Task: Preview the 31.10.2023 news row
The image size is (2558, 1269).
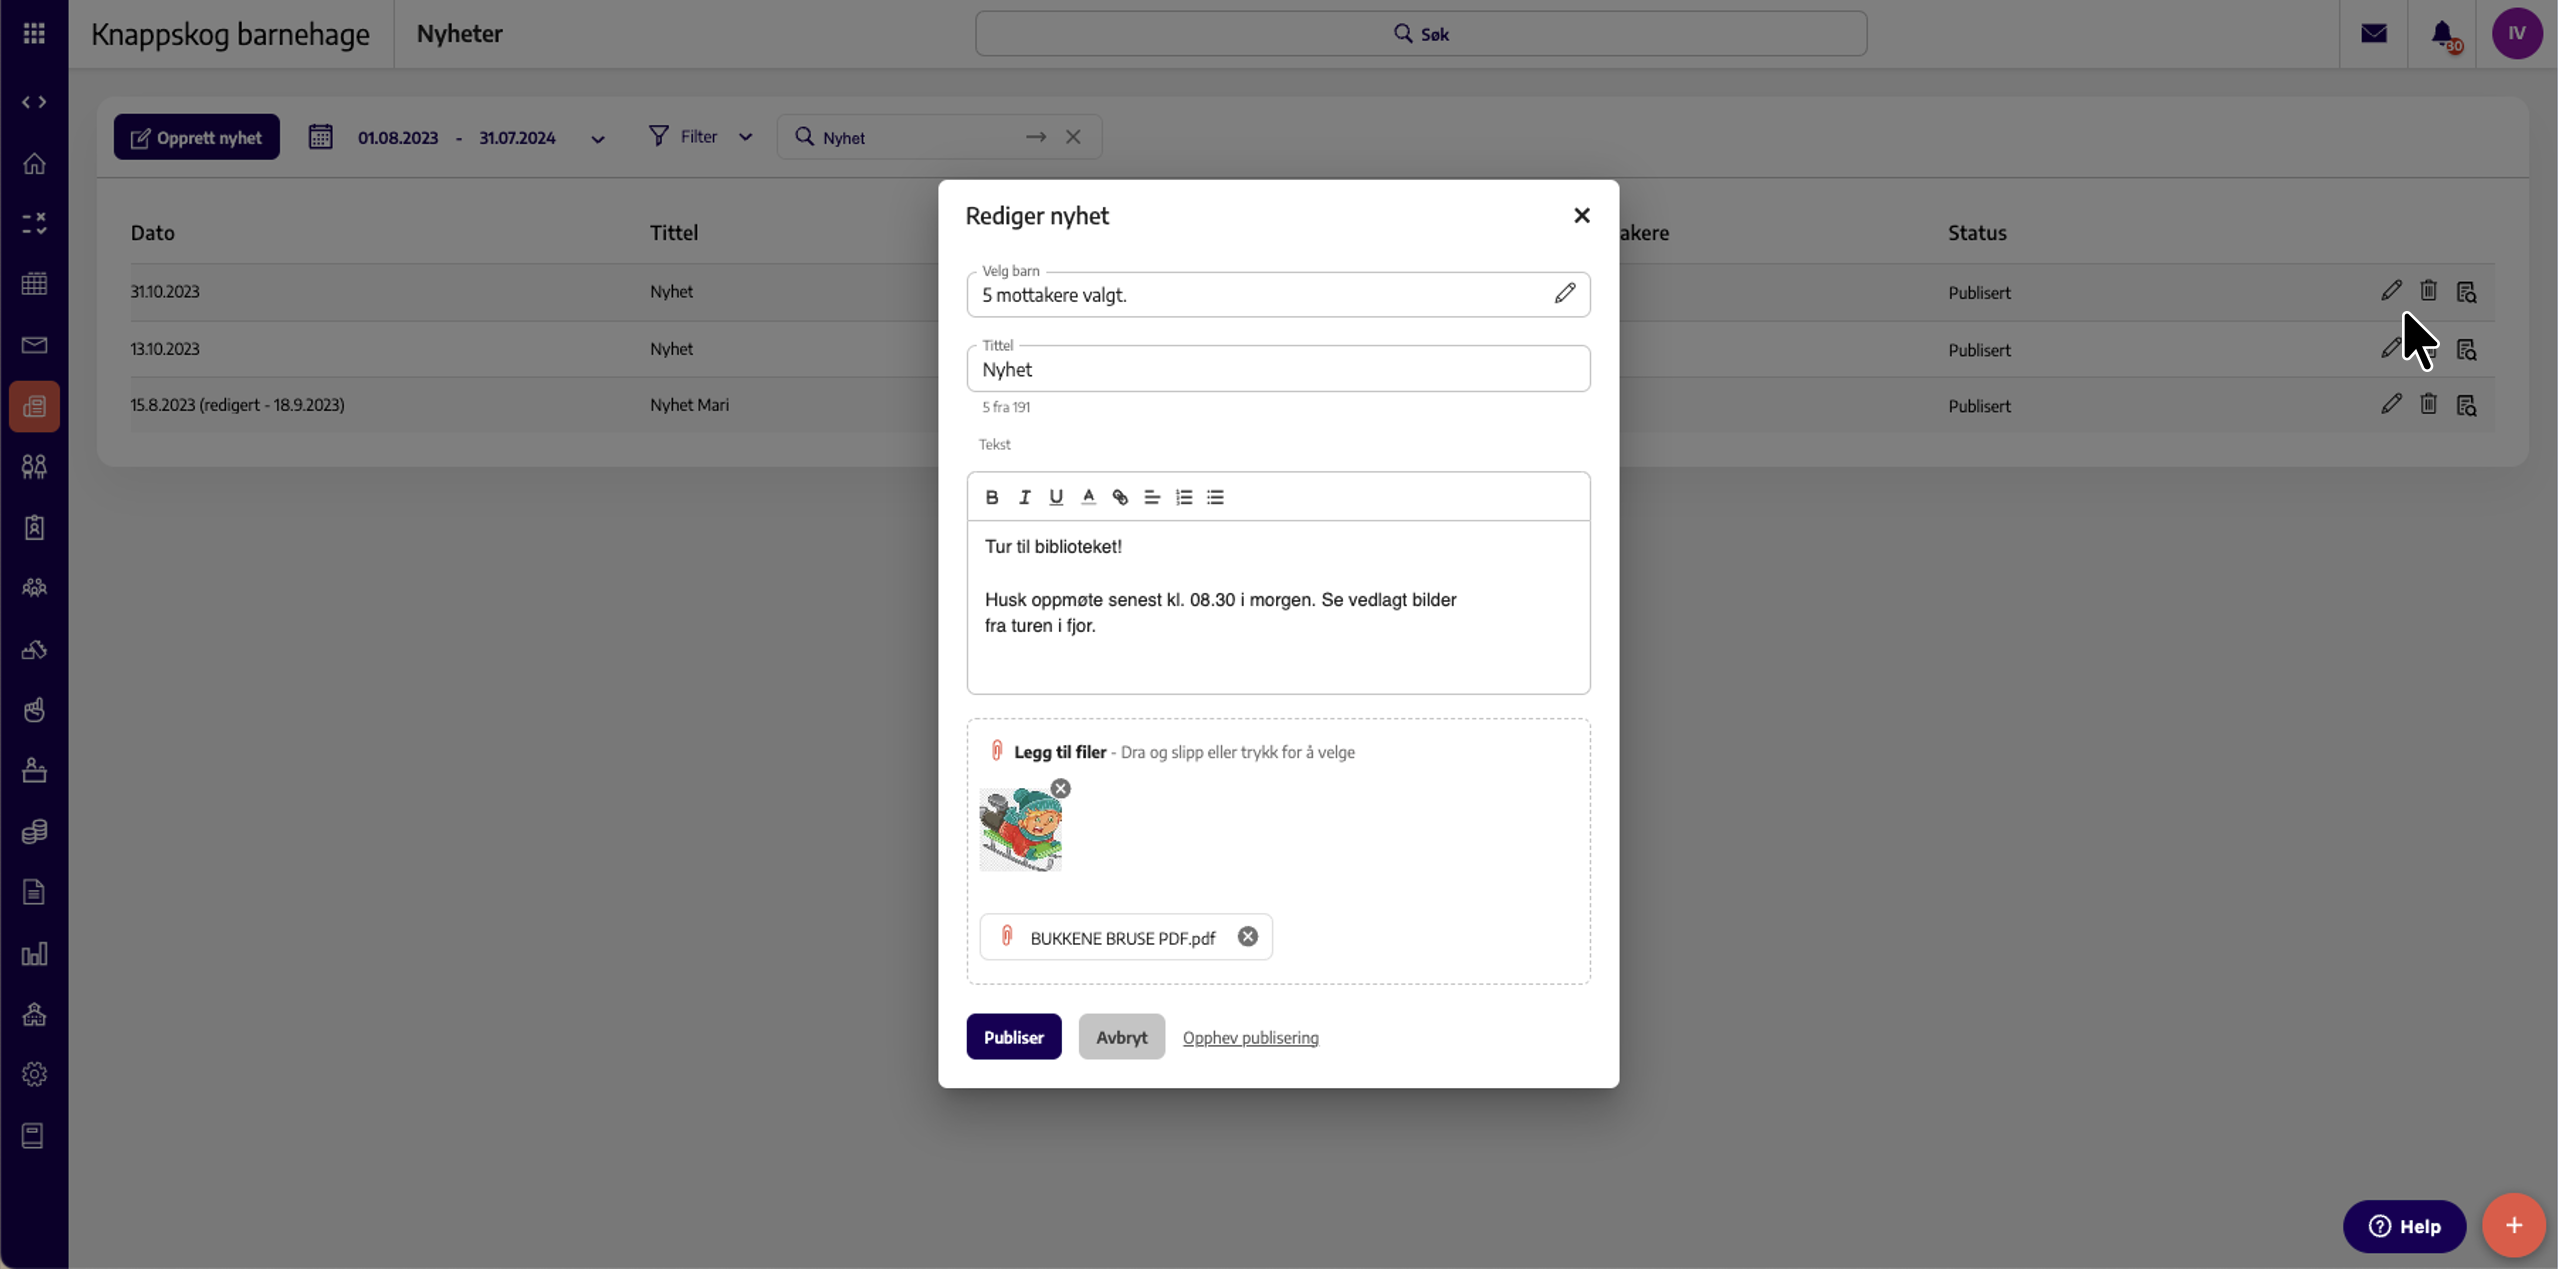Action: pyautogui.click(x=2467, y=292)
